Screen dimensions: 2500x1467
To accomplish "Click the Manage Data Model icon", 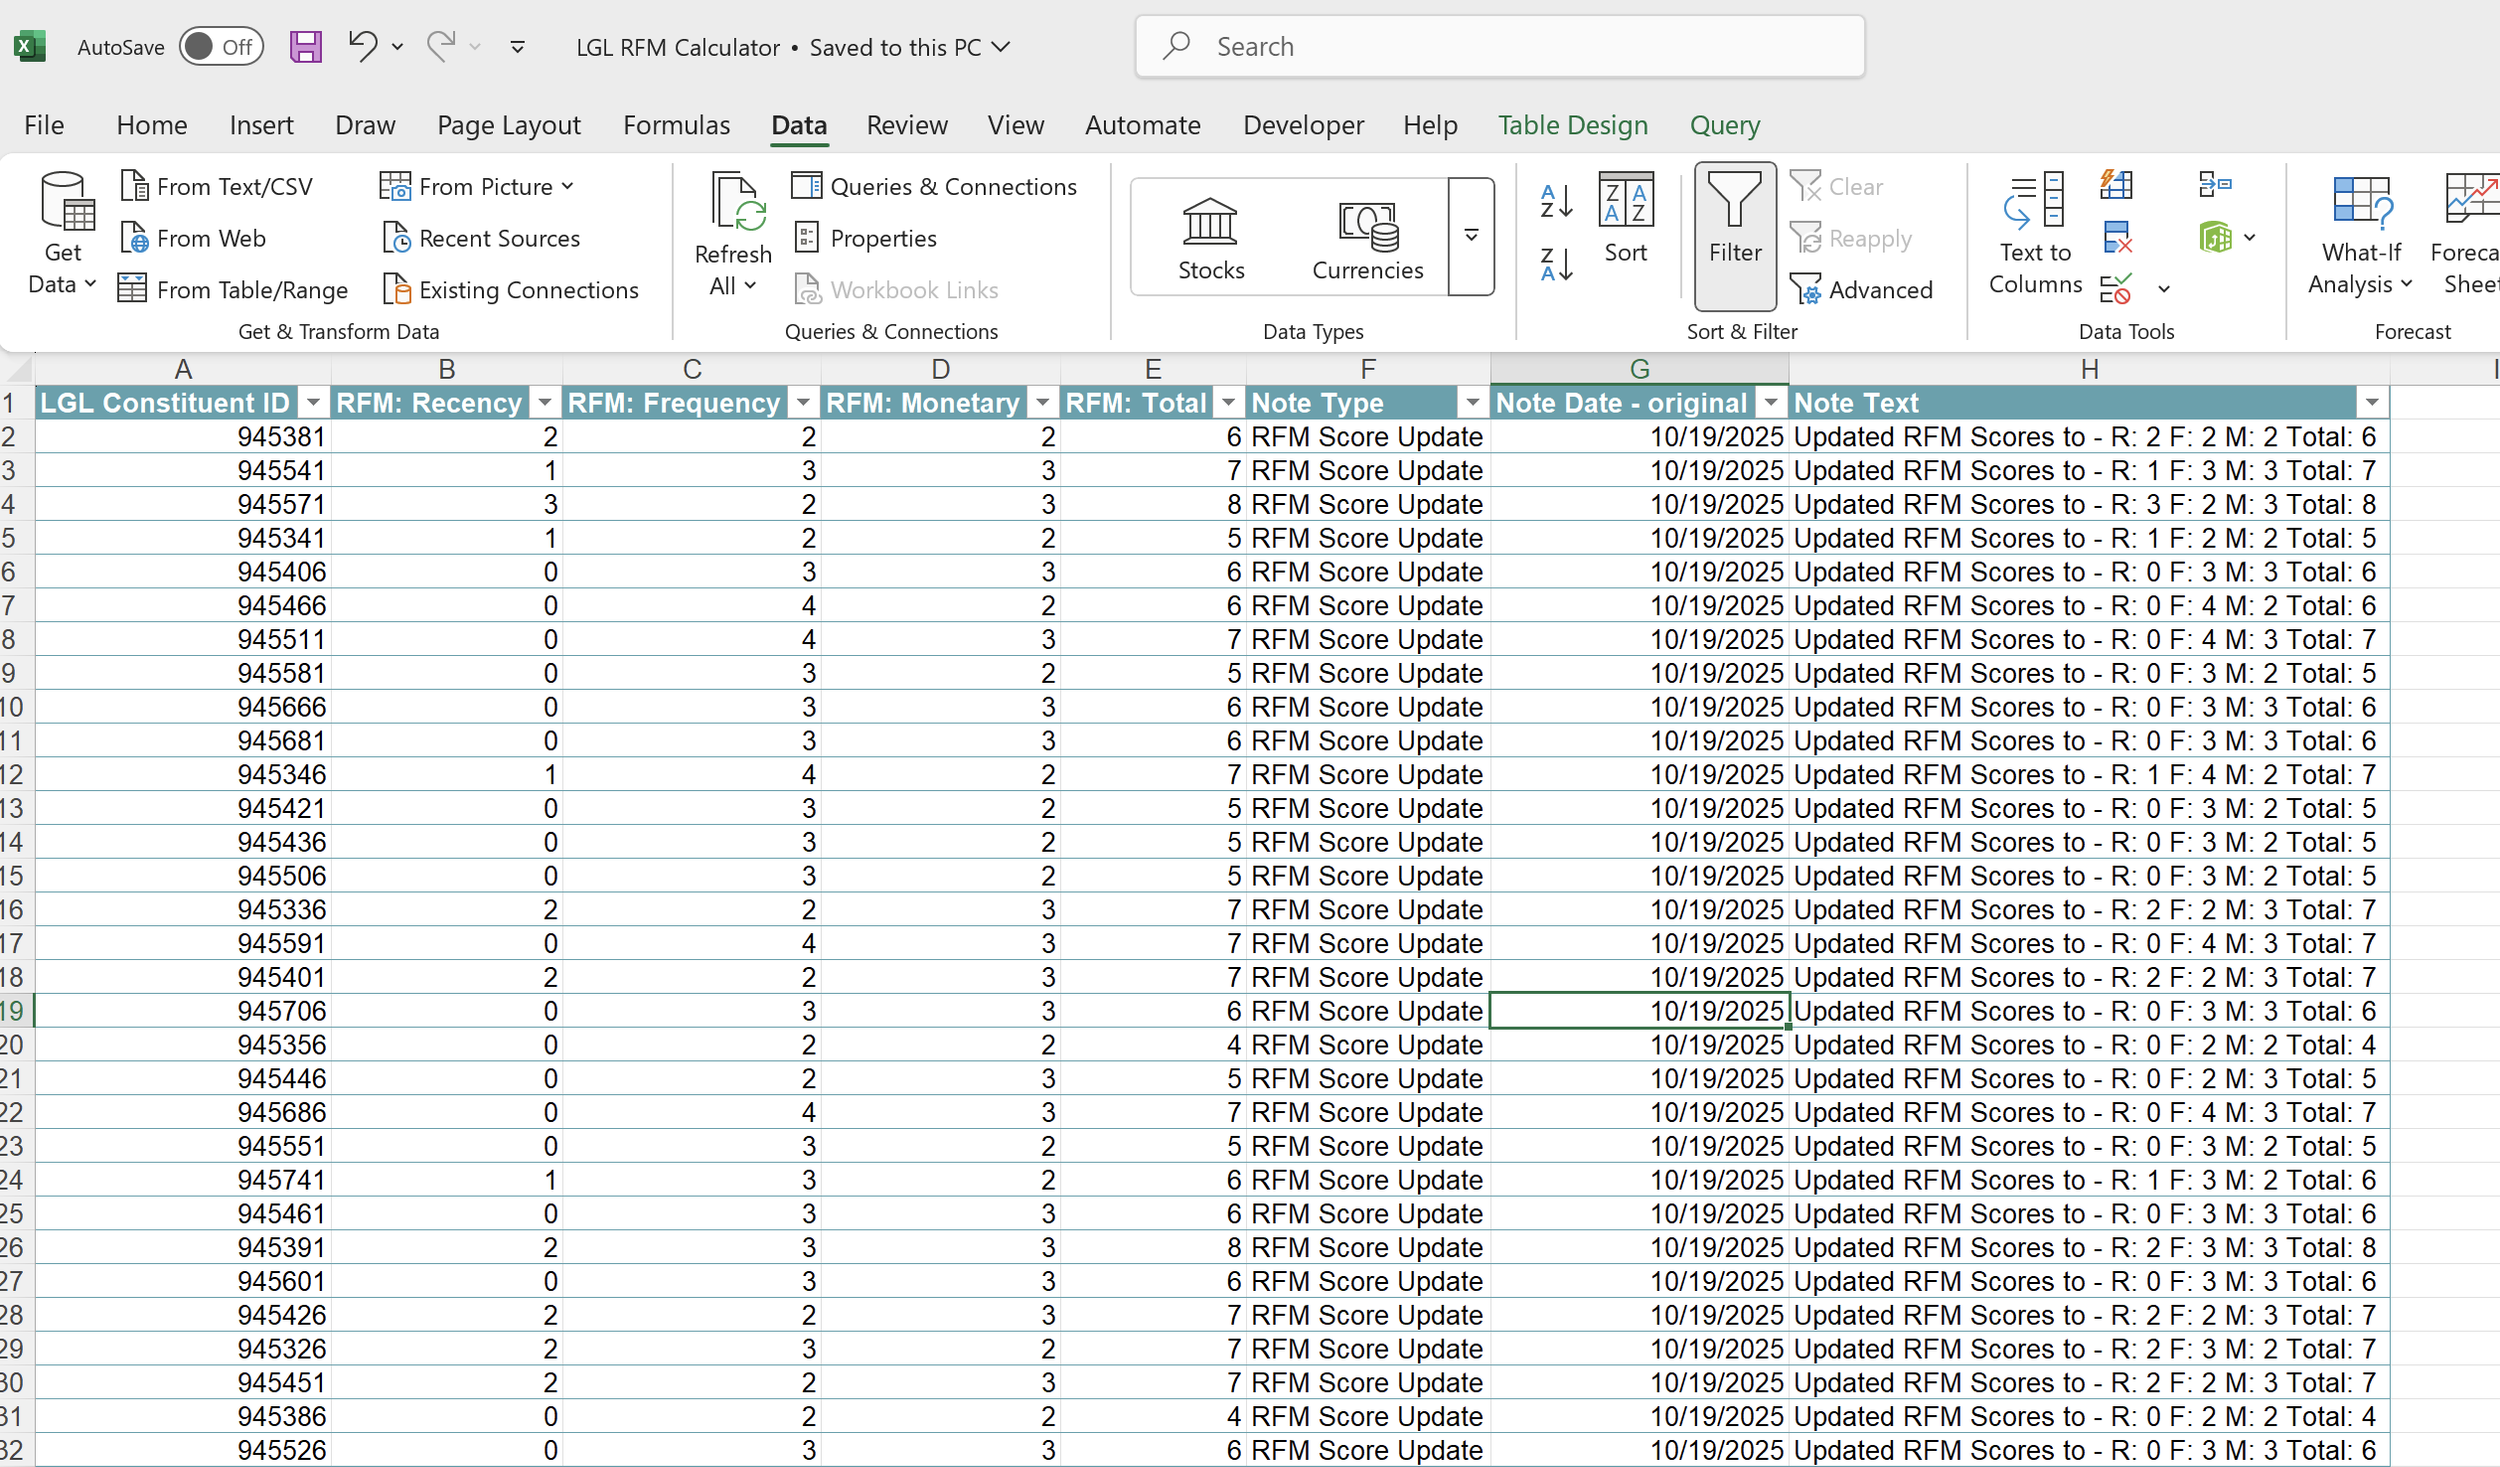I will [x=2215, y=238].
